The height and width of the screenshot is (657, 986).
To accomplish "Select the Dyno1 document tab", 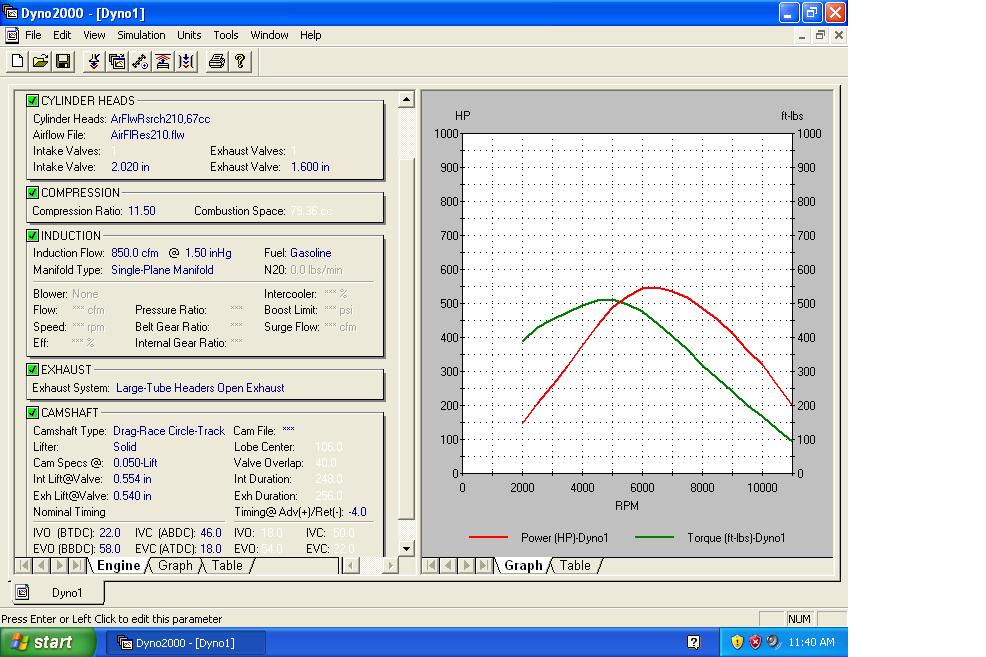I will point(58,592).
